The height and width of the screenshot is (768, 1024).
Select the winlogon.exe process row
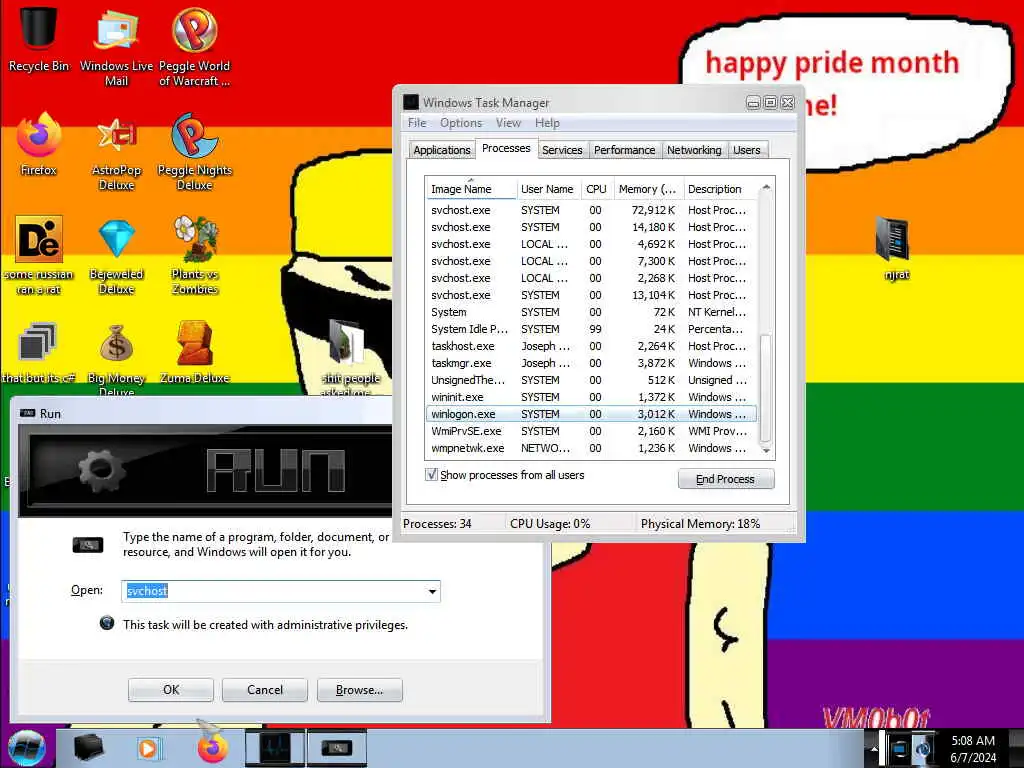pos(591,414)
